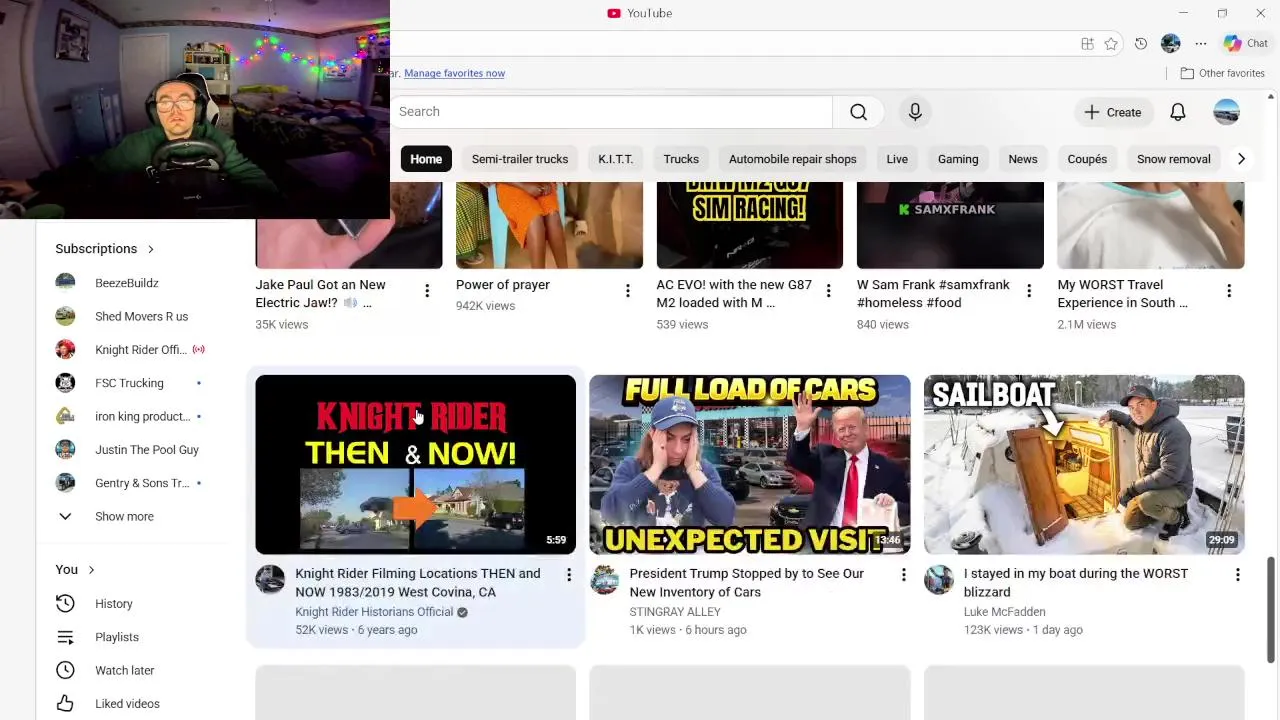Open the browser split screen icon
The width and height of the screenshot is (1280, 720).
click(1087, 43)
